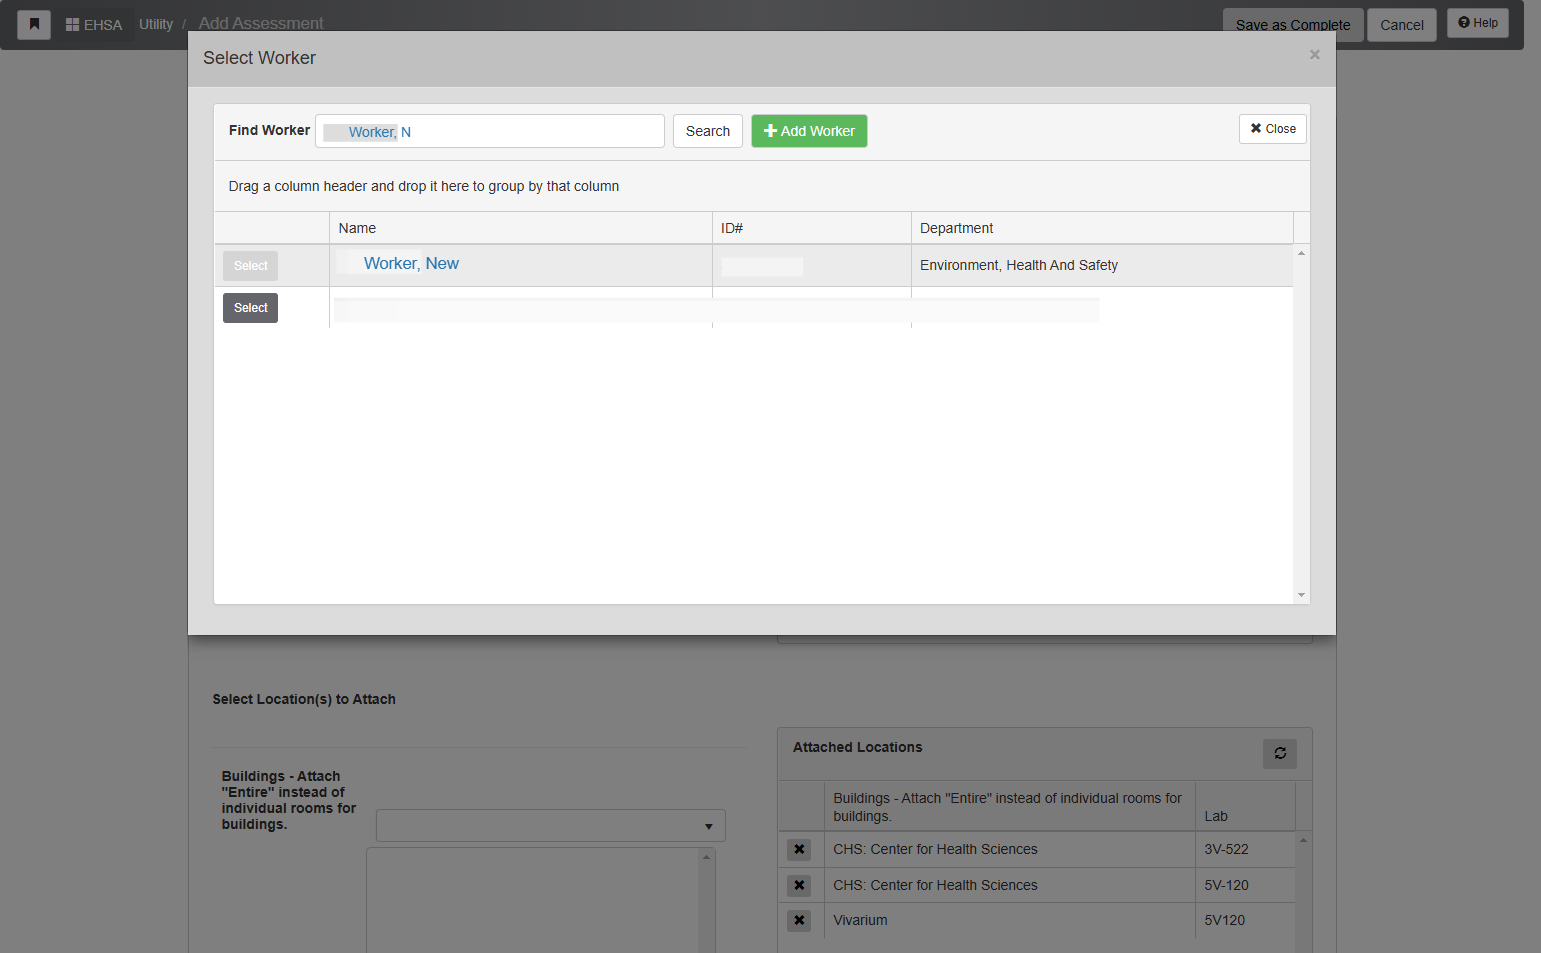Click the Search button
Screen dimensions: 1541x953
click(708, 131)
